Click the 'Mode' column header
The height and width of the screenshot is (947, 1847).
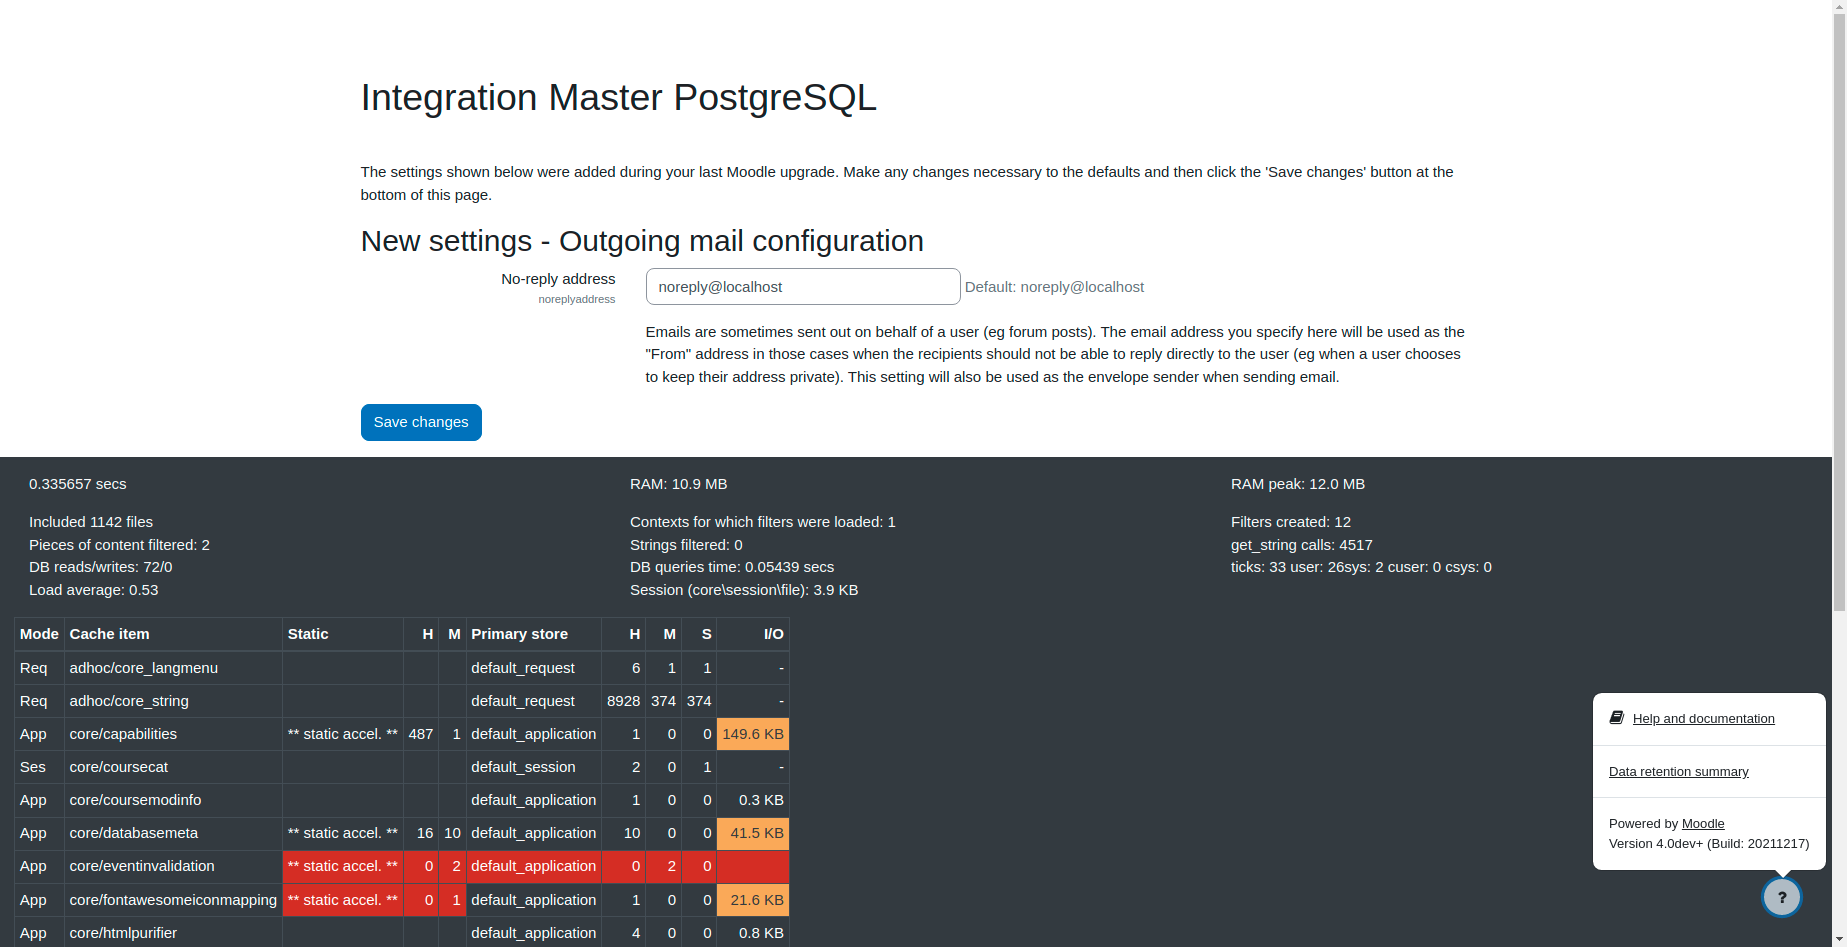pyautogui.click(x=40, y=634)
